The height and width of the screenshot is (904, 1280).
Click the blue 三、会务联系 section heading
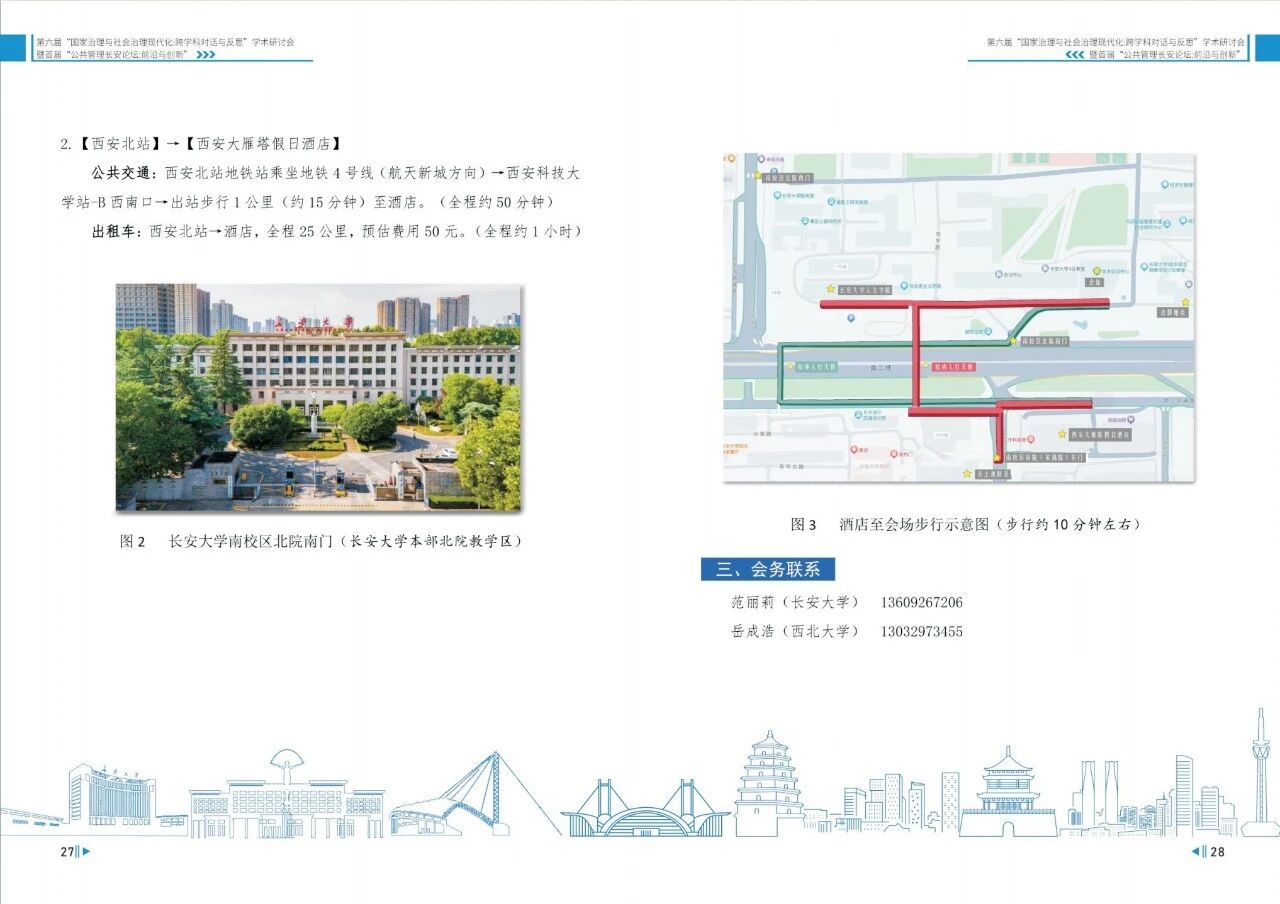(768, 569)
